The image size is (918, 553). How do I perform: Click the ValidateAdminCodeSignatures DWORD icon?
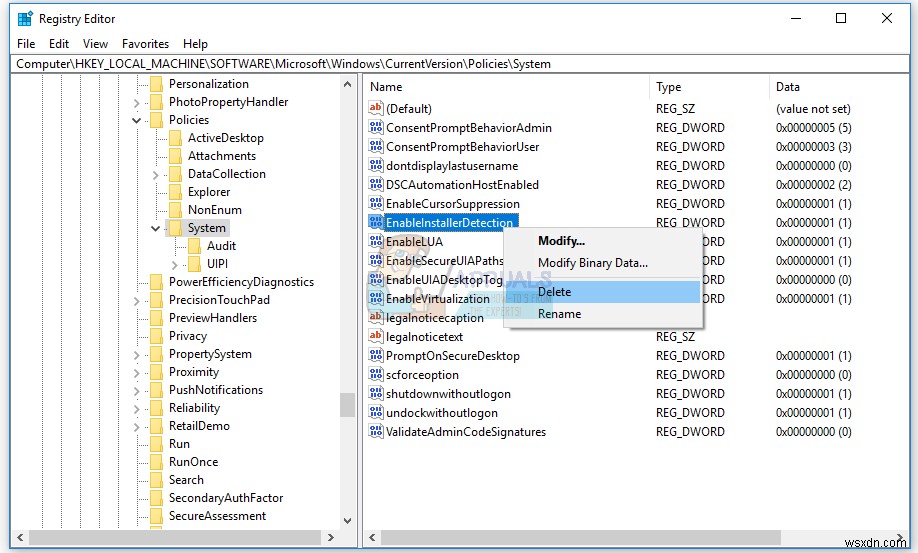(375, 432)
